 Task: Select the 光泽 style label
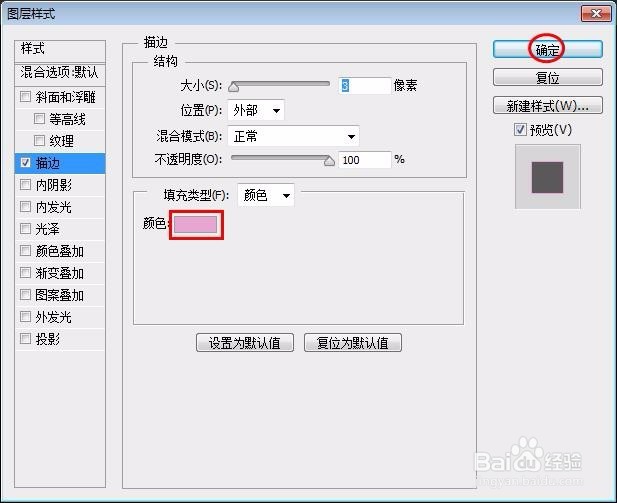pyautogui.click(x=48, y=229)
